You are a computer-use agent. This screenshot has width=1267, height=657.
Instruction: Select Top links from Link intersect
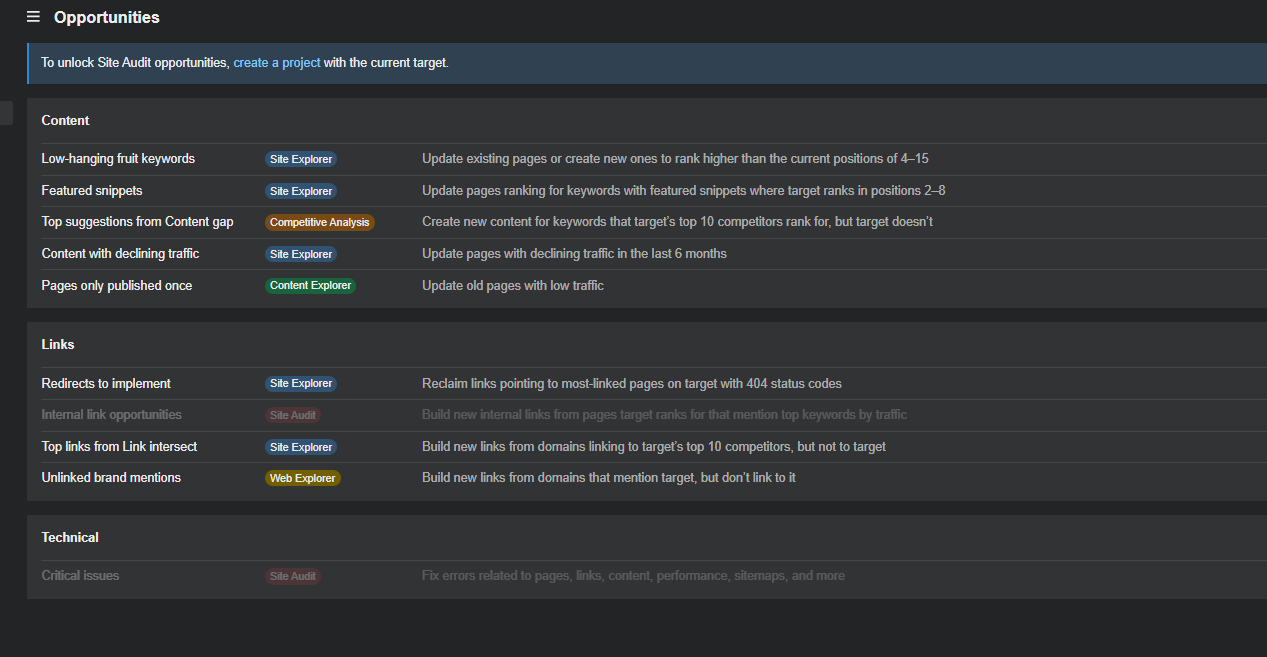(119, 447)
